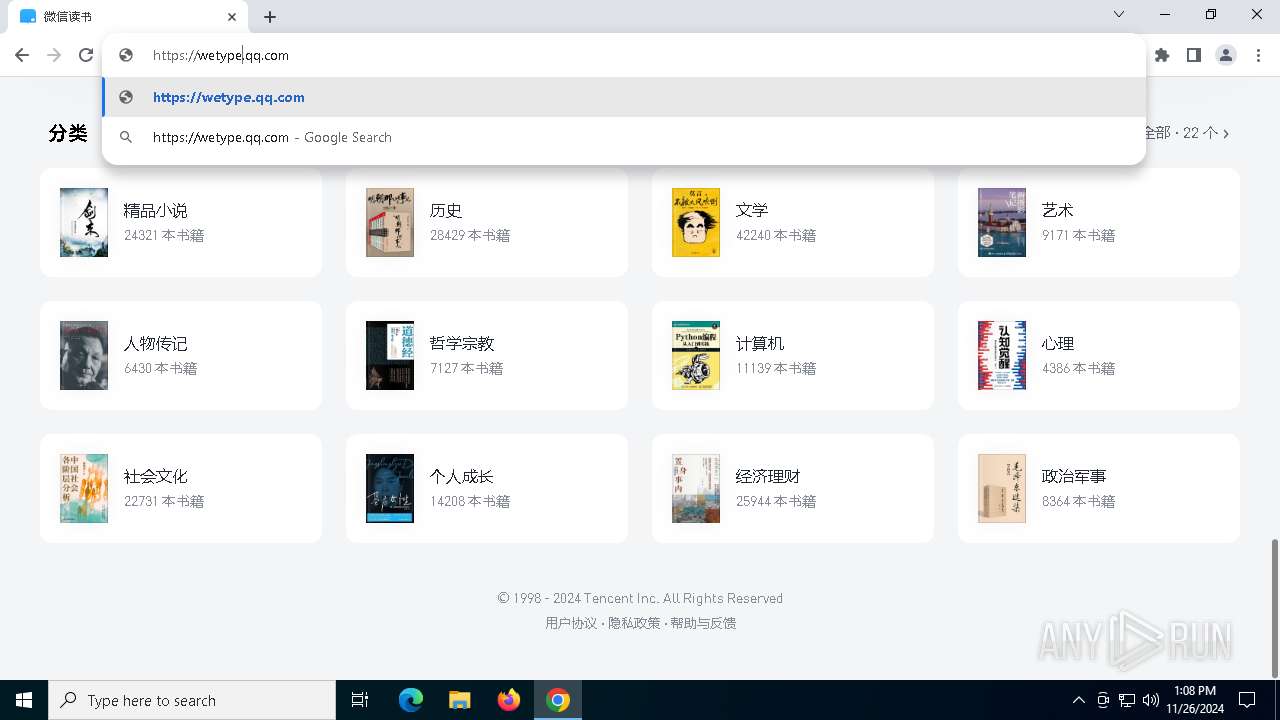Reload the page with the refresh icon
The image size is (1280, 720).
point(86,55)
